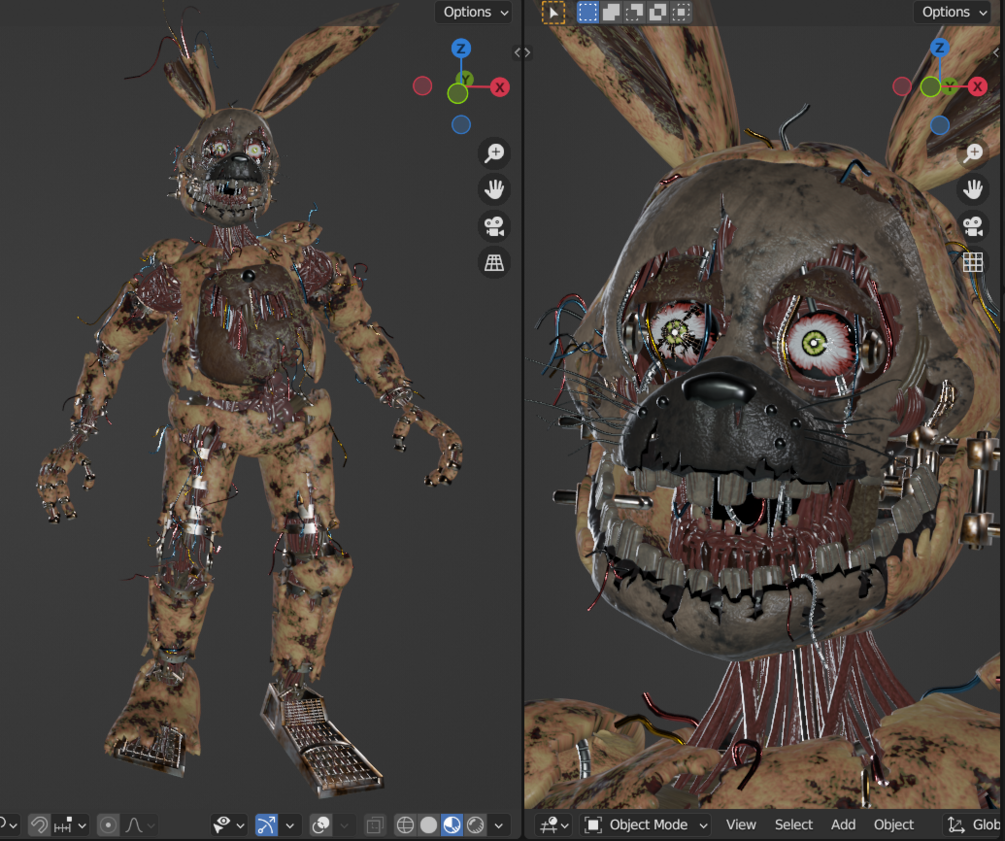Click the unlabeled red circle in right gizmo
Image resolution: width=1005 pixels, height=841 pixels.
tap(902, 87)
